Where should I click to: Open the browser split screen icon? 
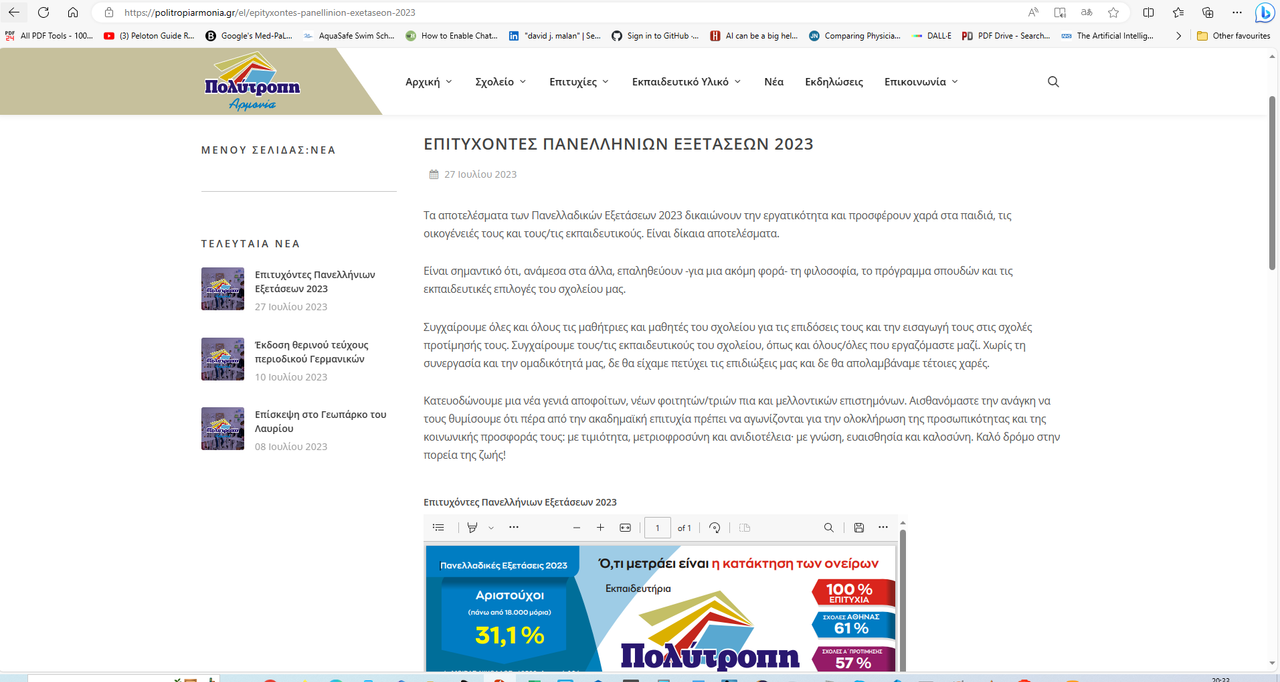[1148, 12]
